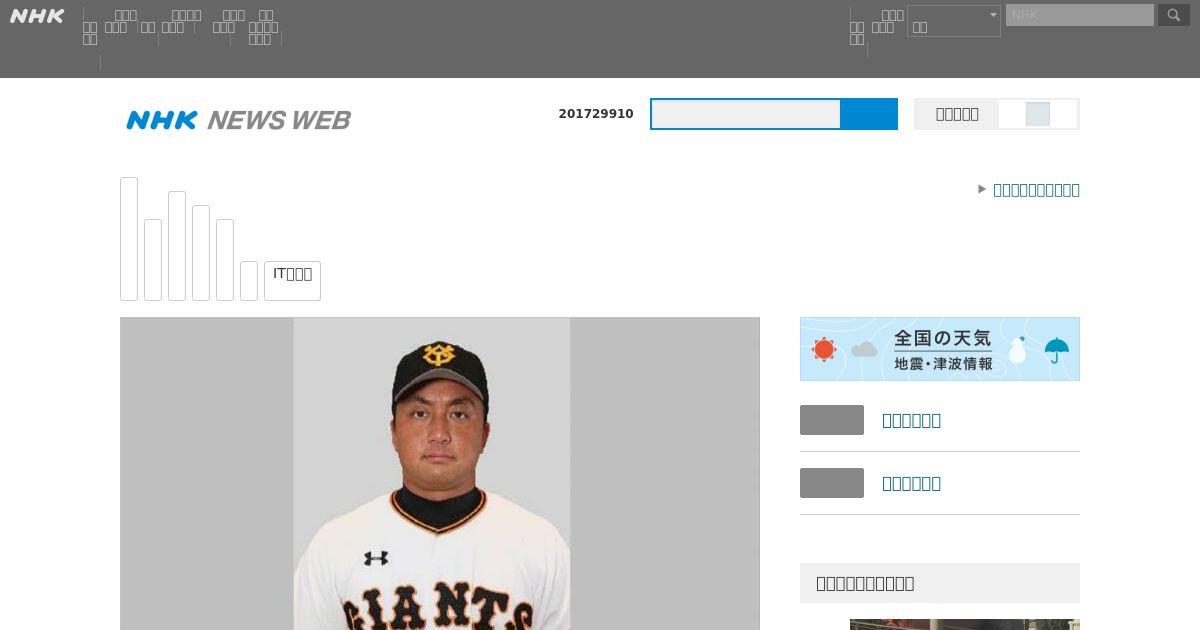The image size is (1200, 630).
Task: Click the snowman icon on weather banner
Action: tap(1018, 349)
